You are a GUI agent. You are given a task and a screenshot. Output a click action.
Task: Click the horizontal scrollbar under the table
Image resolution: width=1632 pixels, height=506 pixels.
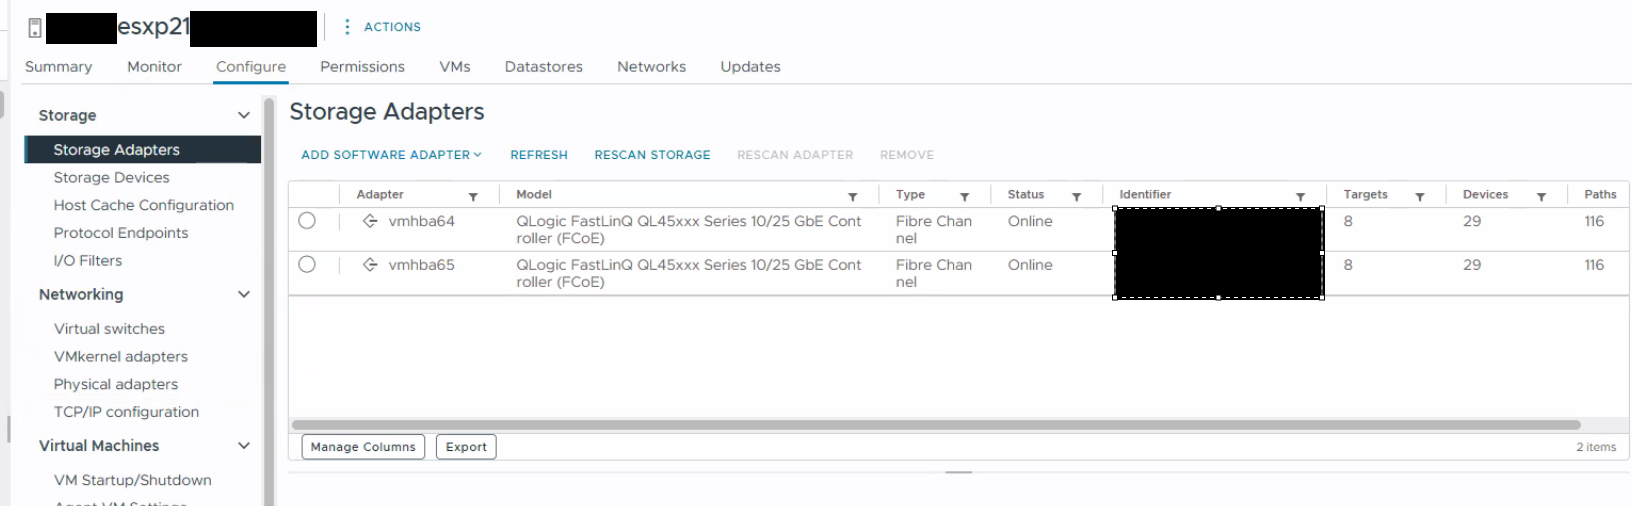point(935,425)
